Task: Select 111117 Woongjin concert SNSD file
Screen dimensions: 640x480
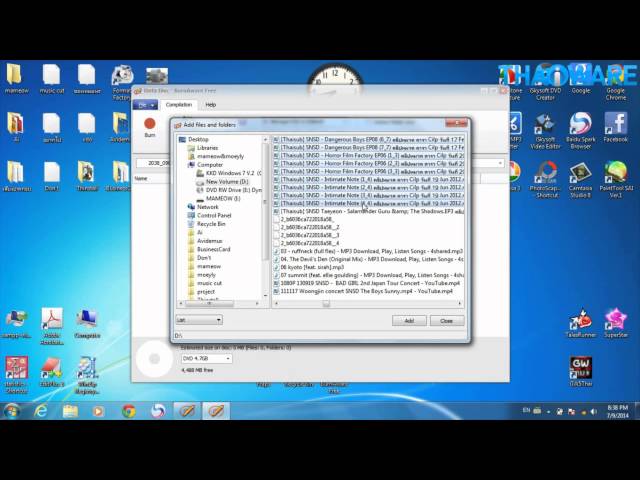Action: pyautogui.click(x=363, y=291)
